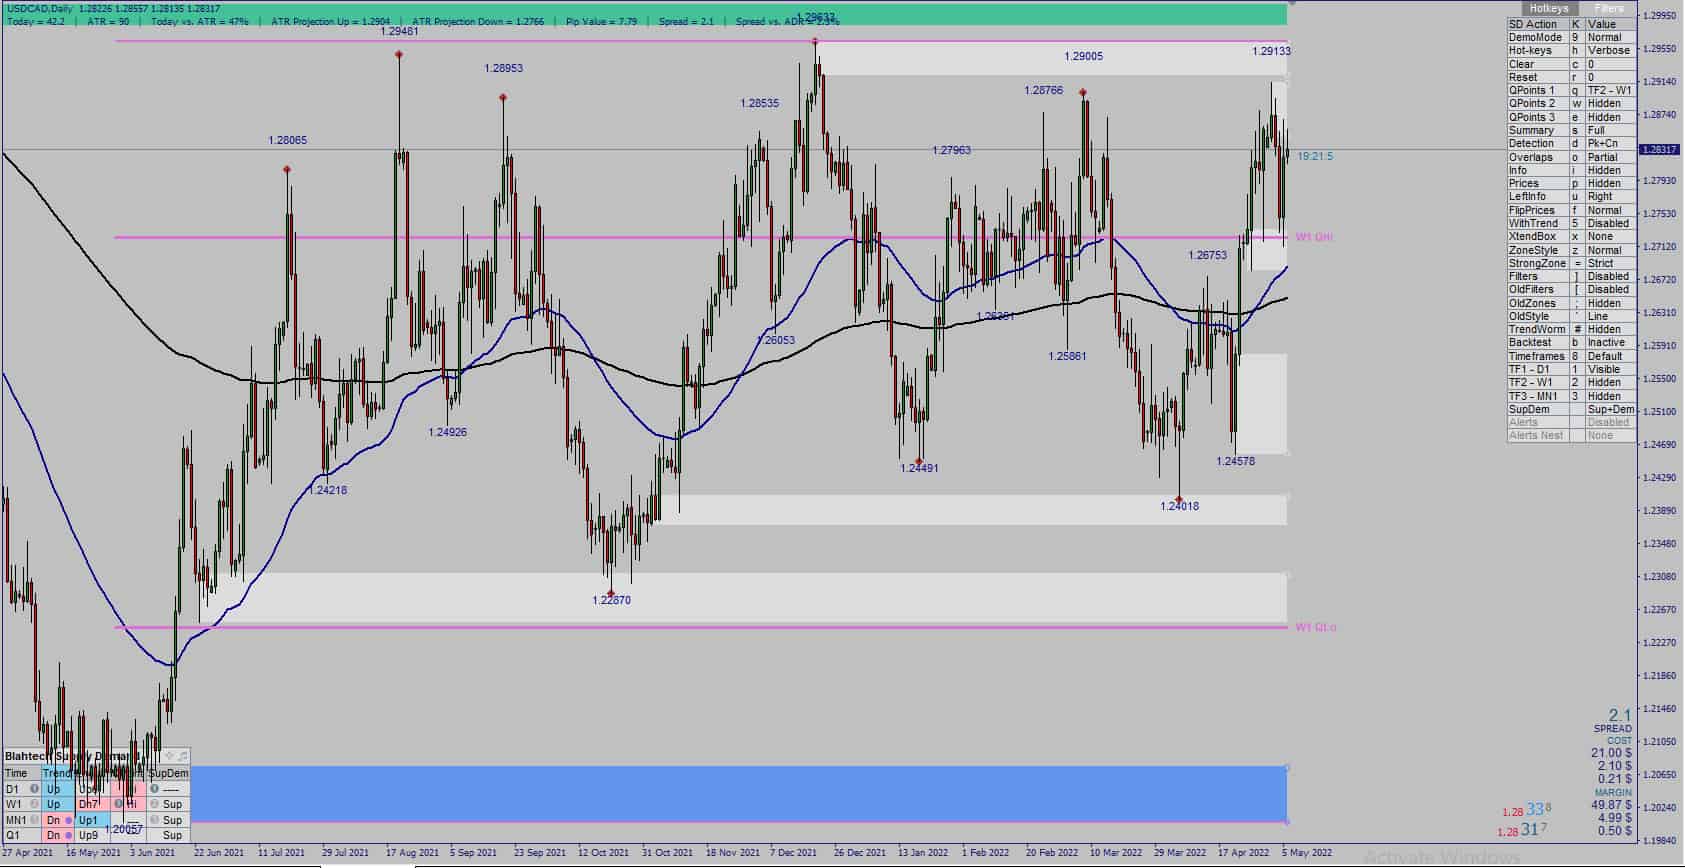Click the W1 info icon in Time column
1685x868 pixels.
click(x=34, y=804)
